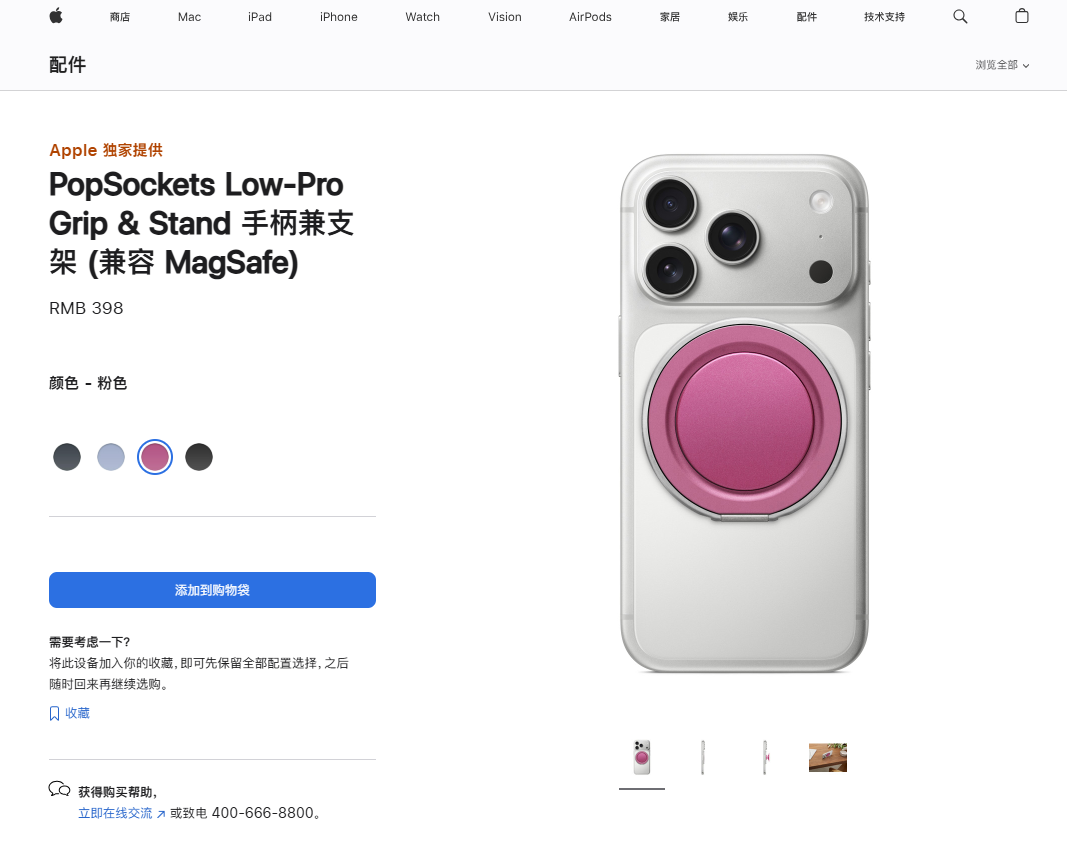
Task: Open 立即在线交流 chat link
Action: coord(115,813)
